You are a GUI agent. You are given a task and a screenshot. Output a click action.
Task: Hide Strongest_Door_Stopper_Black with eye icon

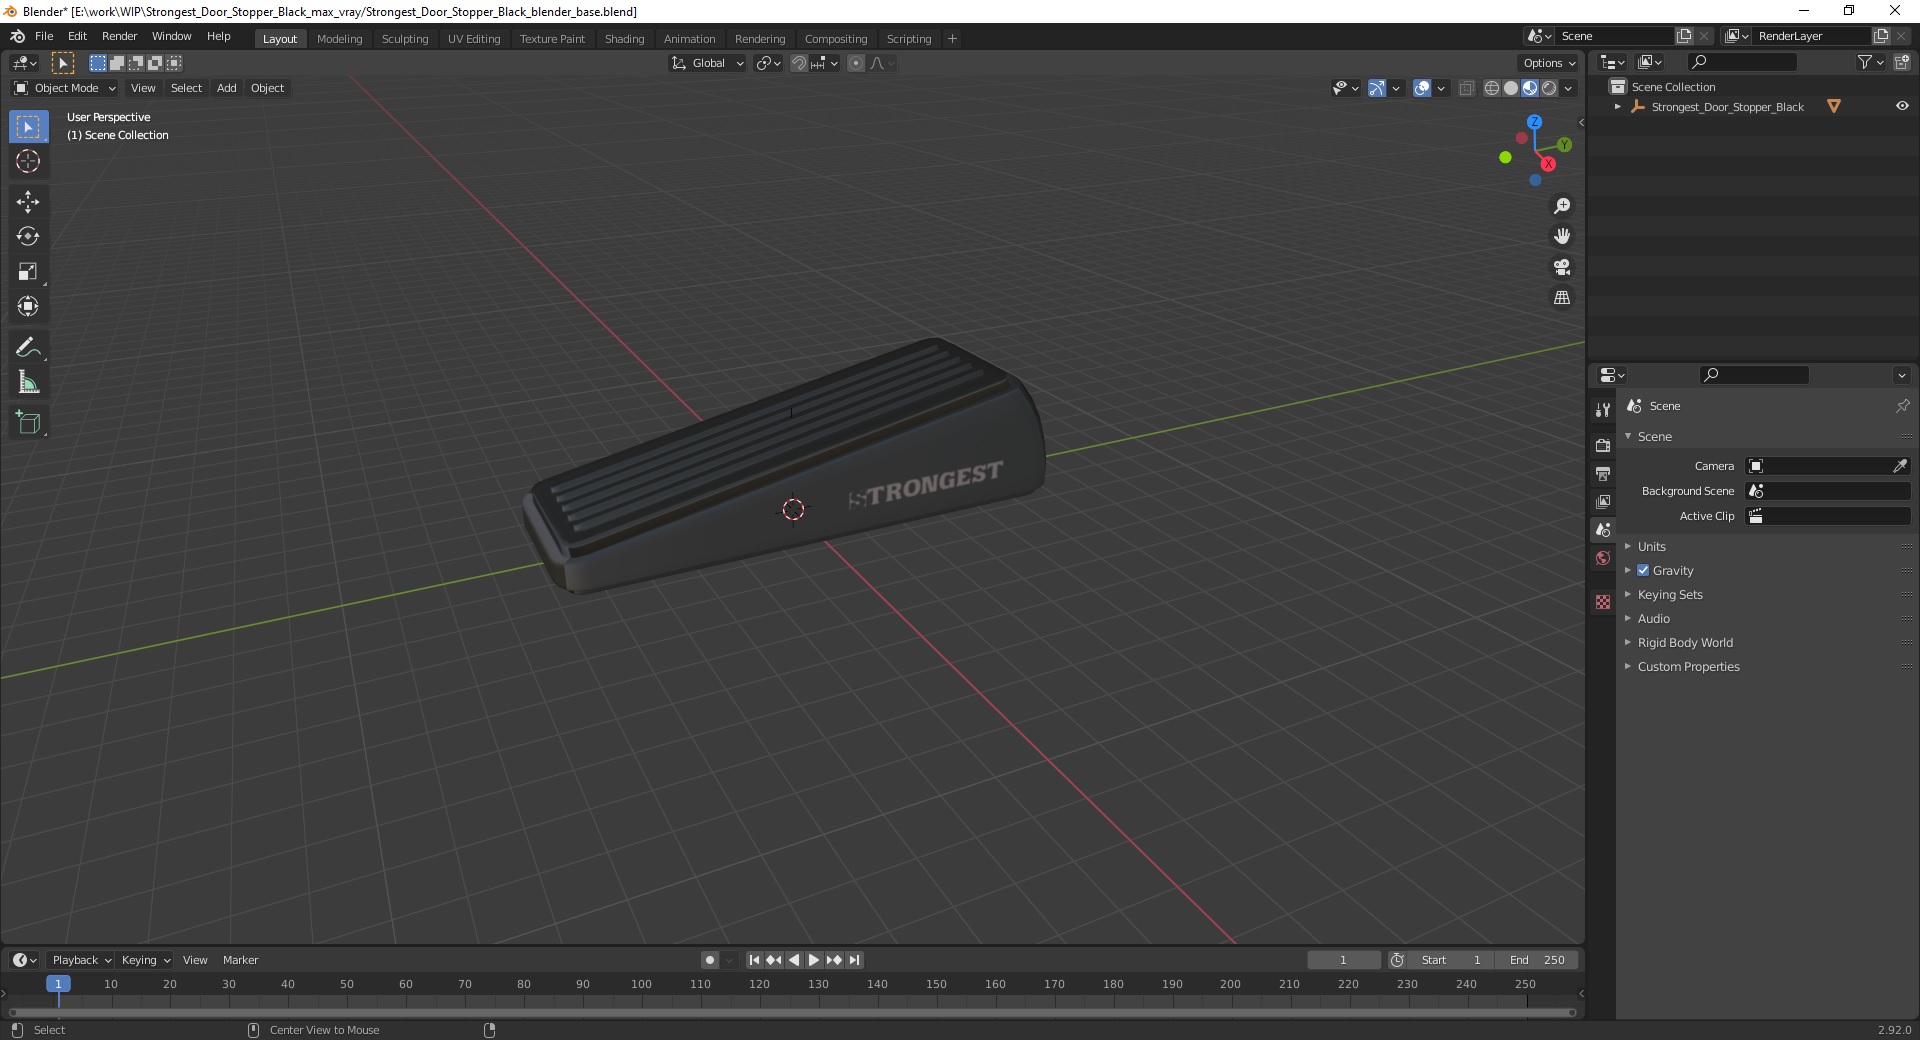coord(1902,107)
